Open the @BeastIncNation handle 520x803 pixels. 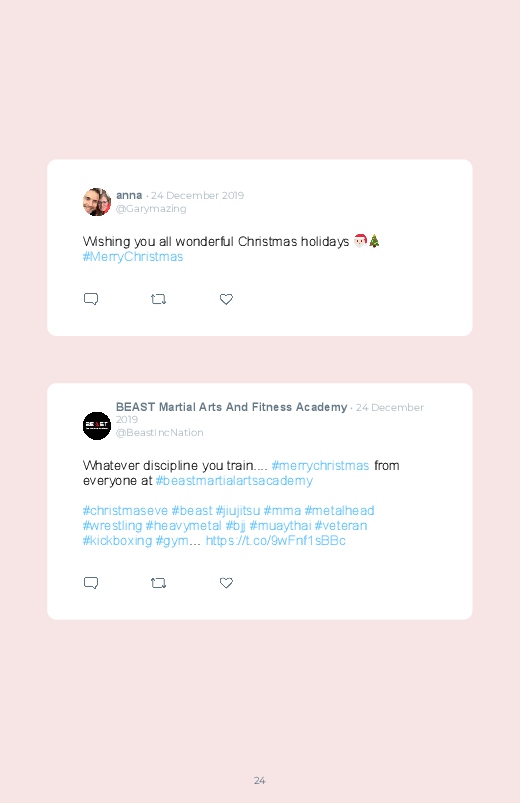coord(160,433)
